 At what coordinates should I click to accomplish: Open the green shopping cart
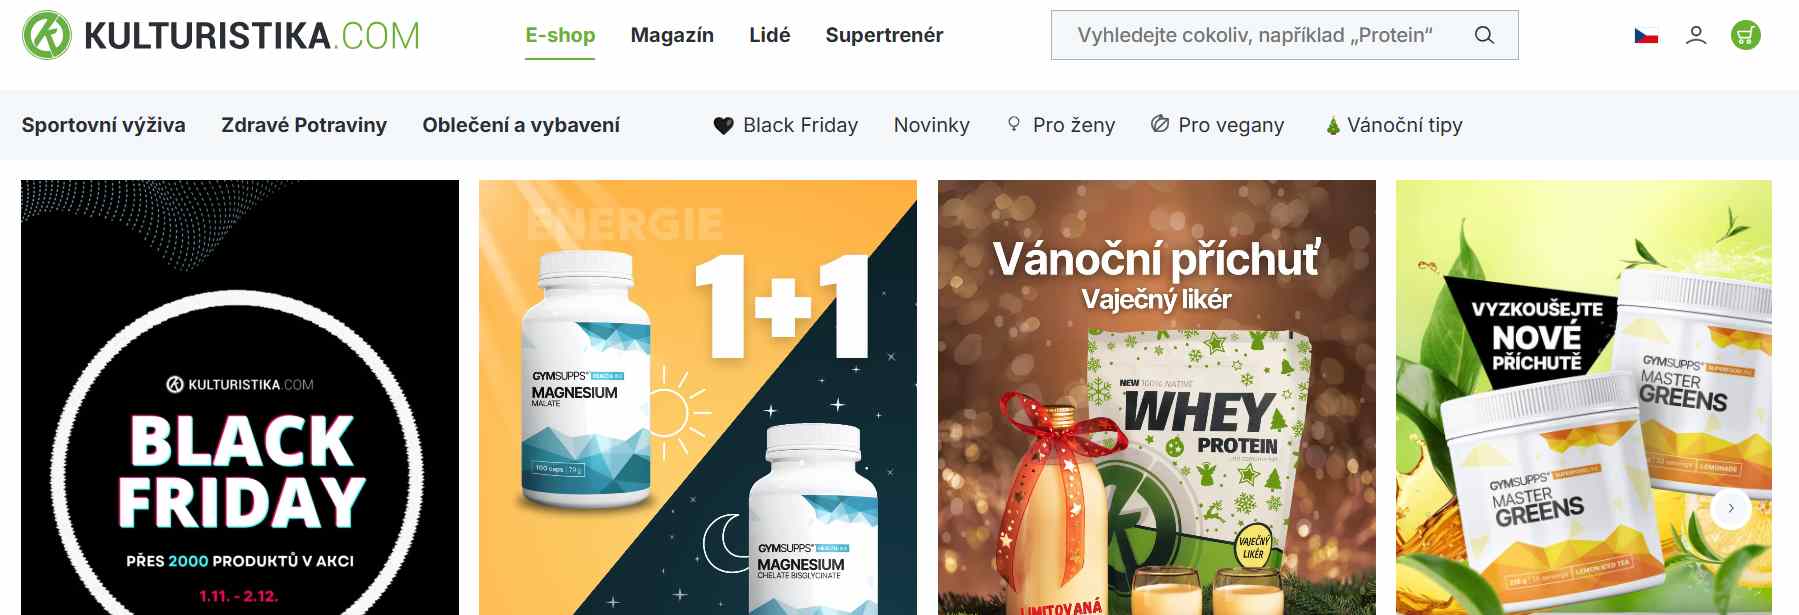click(x=1746, y=35)
